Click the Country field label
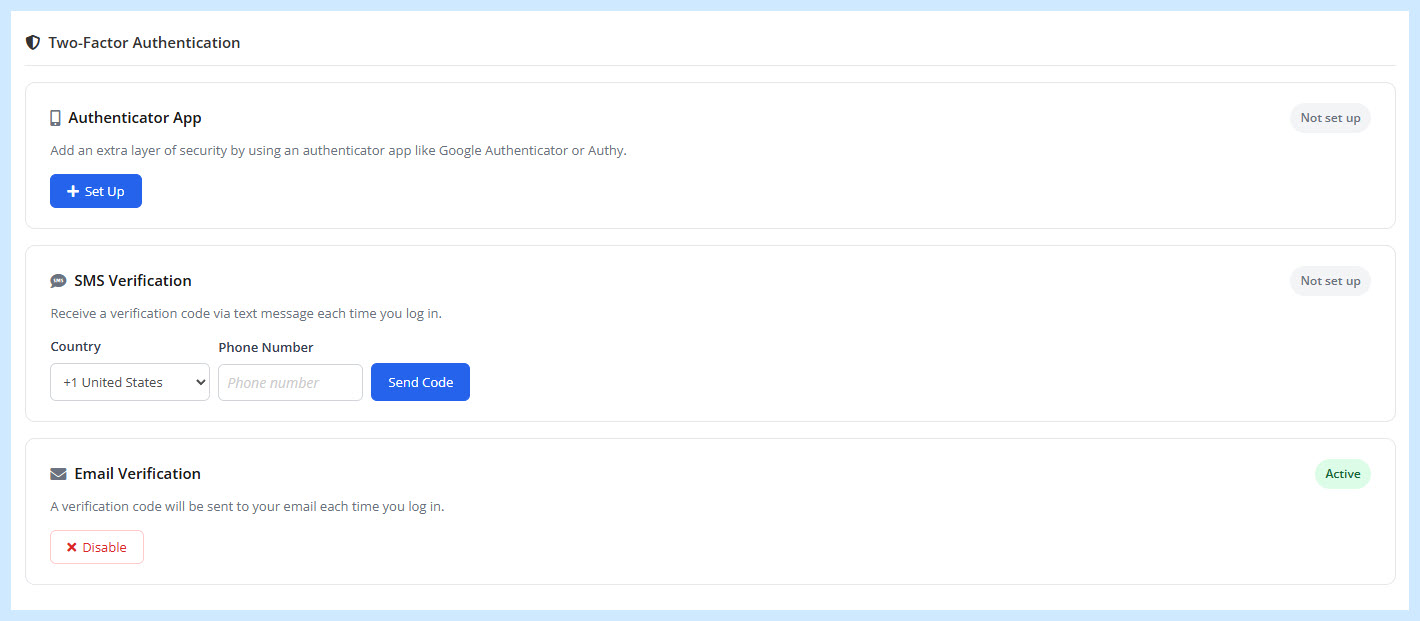 (x=76, y=347)
